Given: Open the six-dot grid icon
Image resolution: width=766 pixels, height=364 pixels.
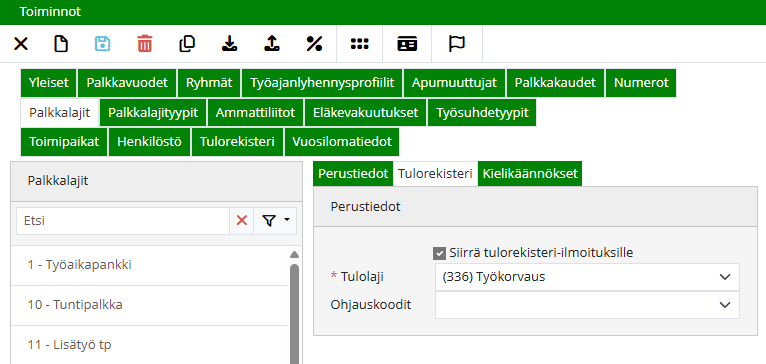Looking at the screenshot, I should pyautogui.click(x=360, y=44).
